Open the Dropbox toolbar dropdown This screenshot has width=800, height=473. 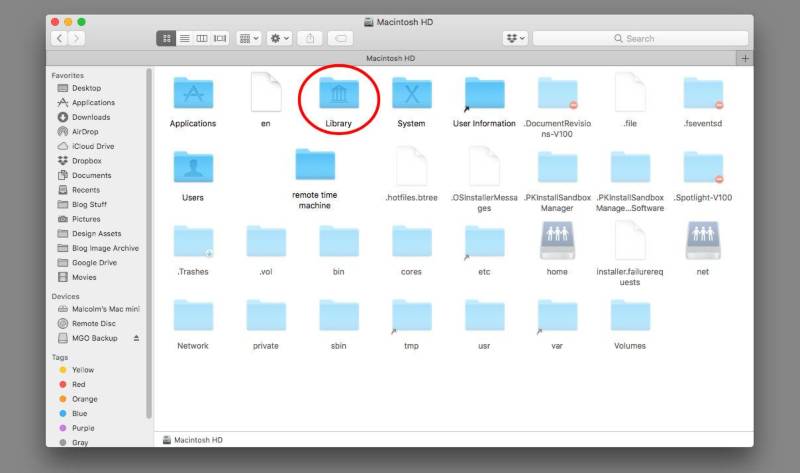[x=515, y=38]
